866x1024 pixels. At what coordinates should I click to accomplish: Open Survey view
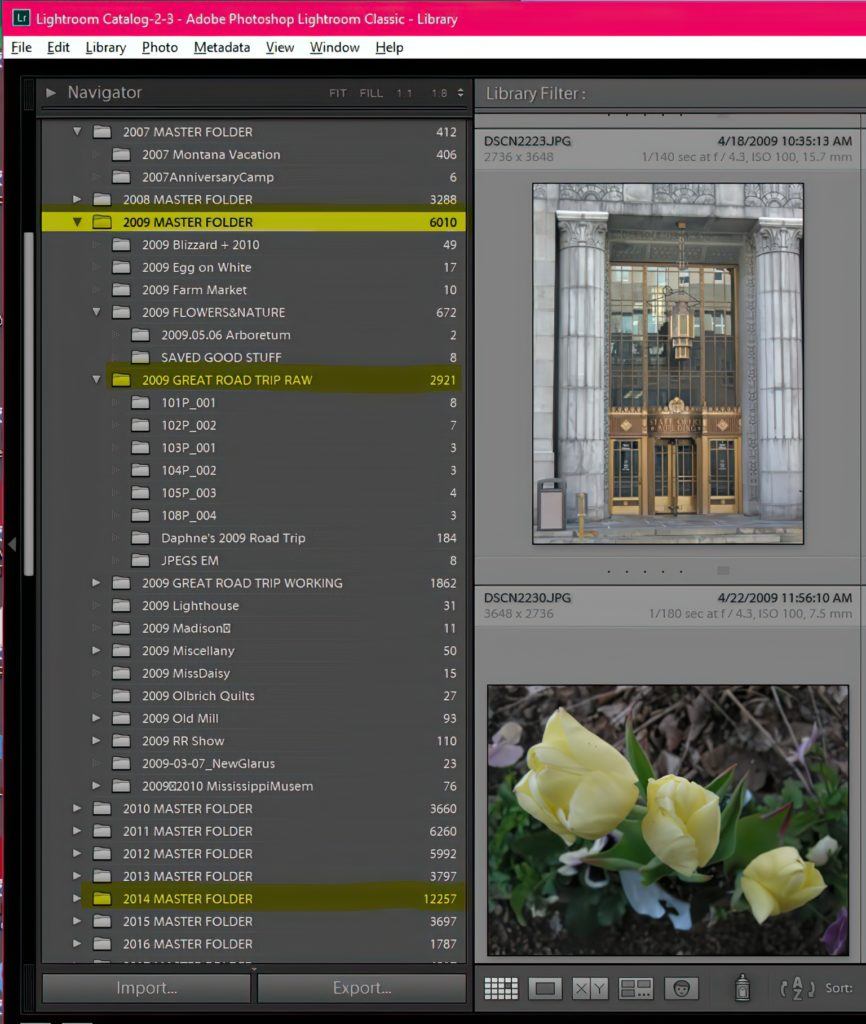click(x=636, y=988)
